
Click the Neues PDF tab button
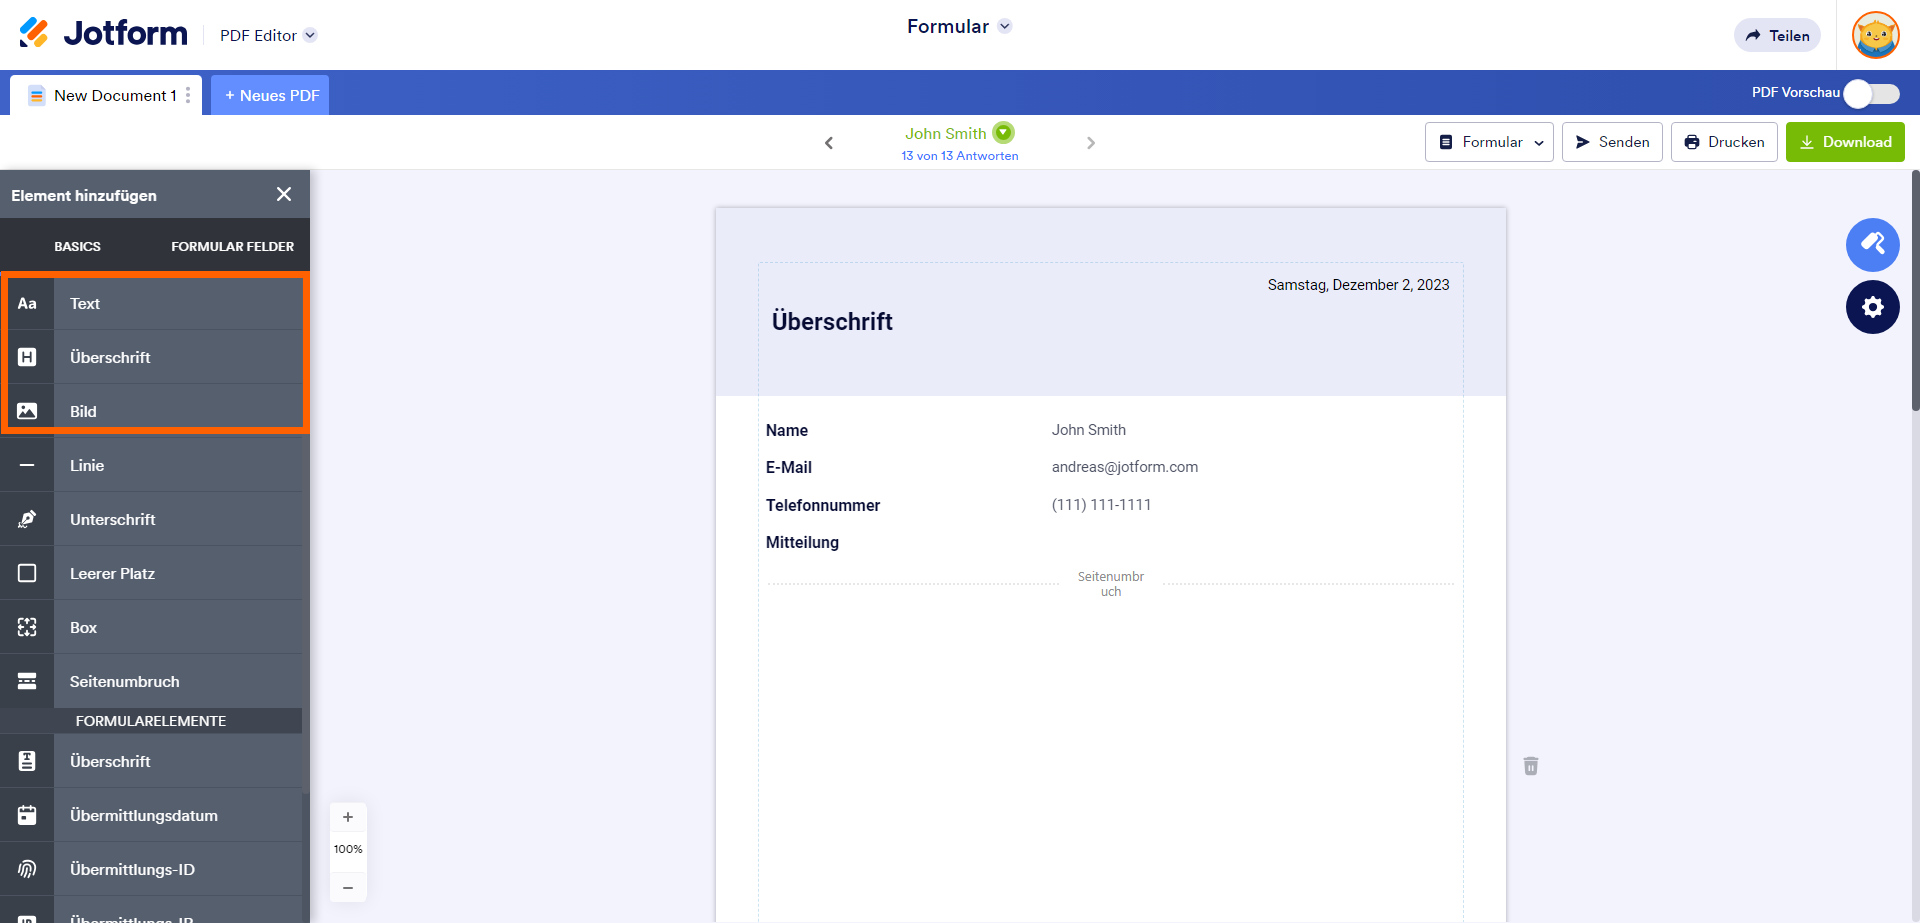(x=270, y=95)
